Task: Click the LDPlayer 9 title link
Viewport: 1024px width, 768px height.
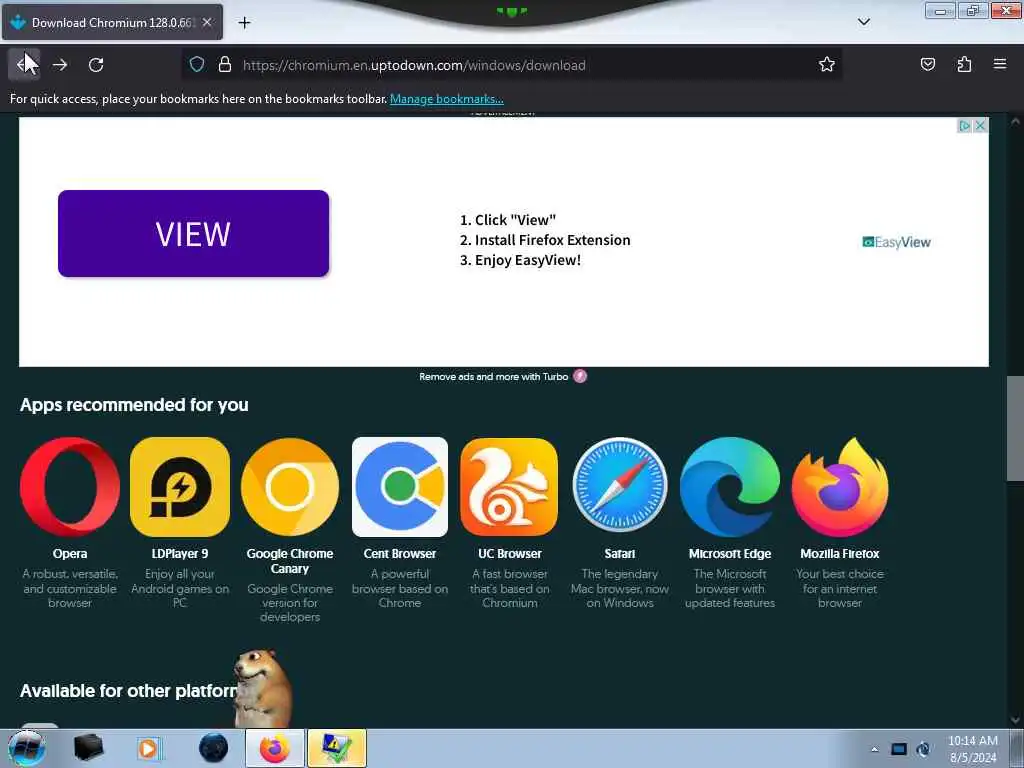Action: (180, 554)
